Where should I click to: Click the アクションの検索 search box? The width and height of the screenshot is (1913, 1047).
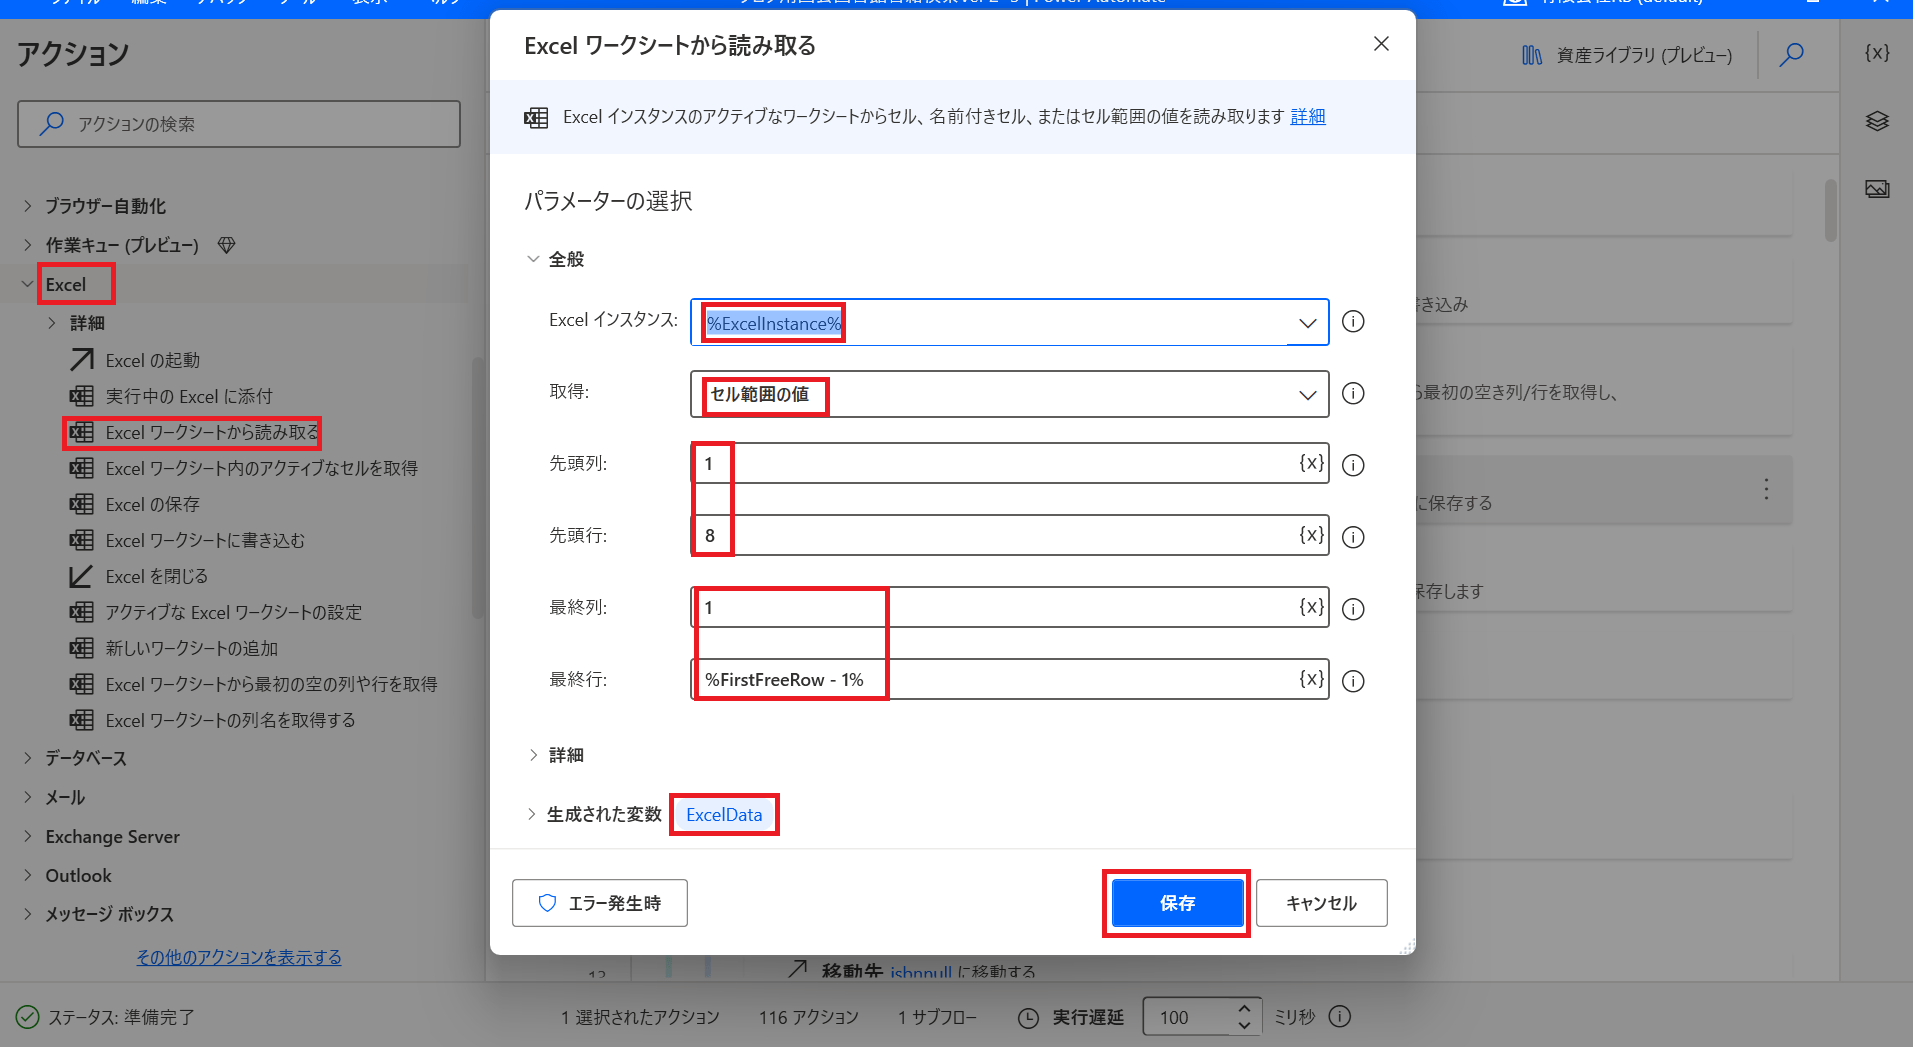coord(239,124)
